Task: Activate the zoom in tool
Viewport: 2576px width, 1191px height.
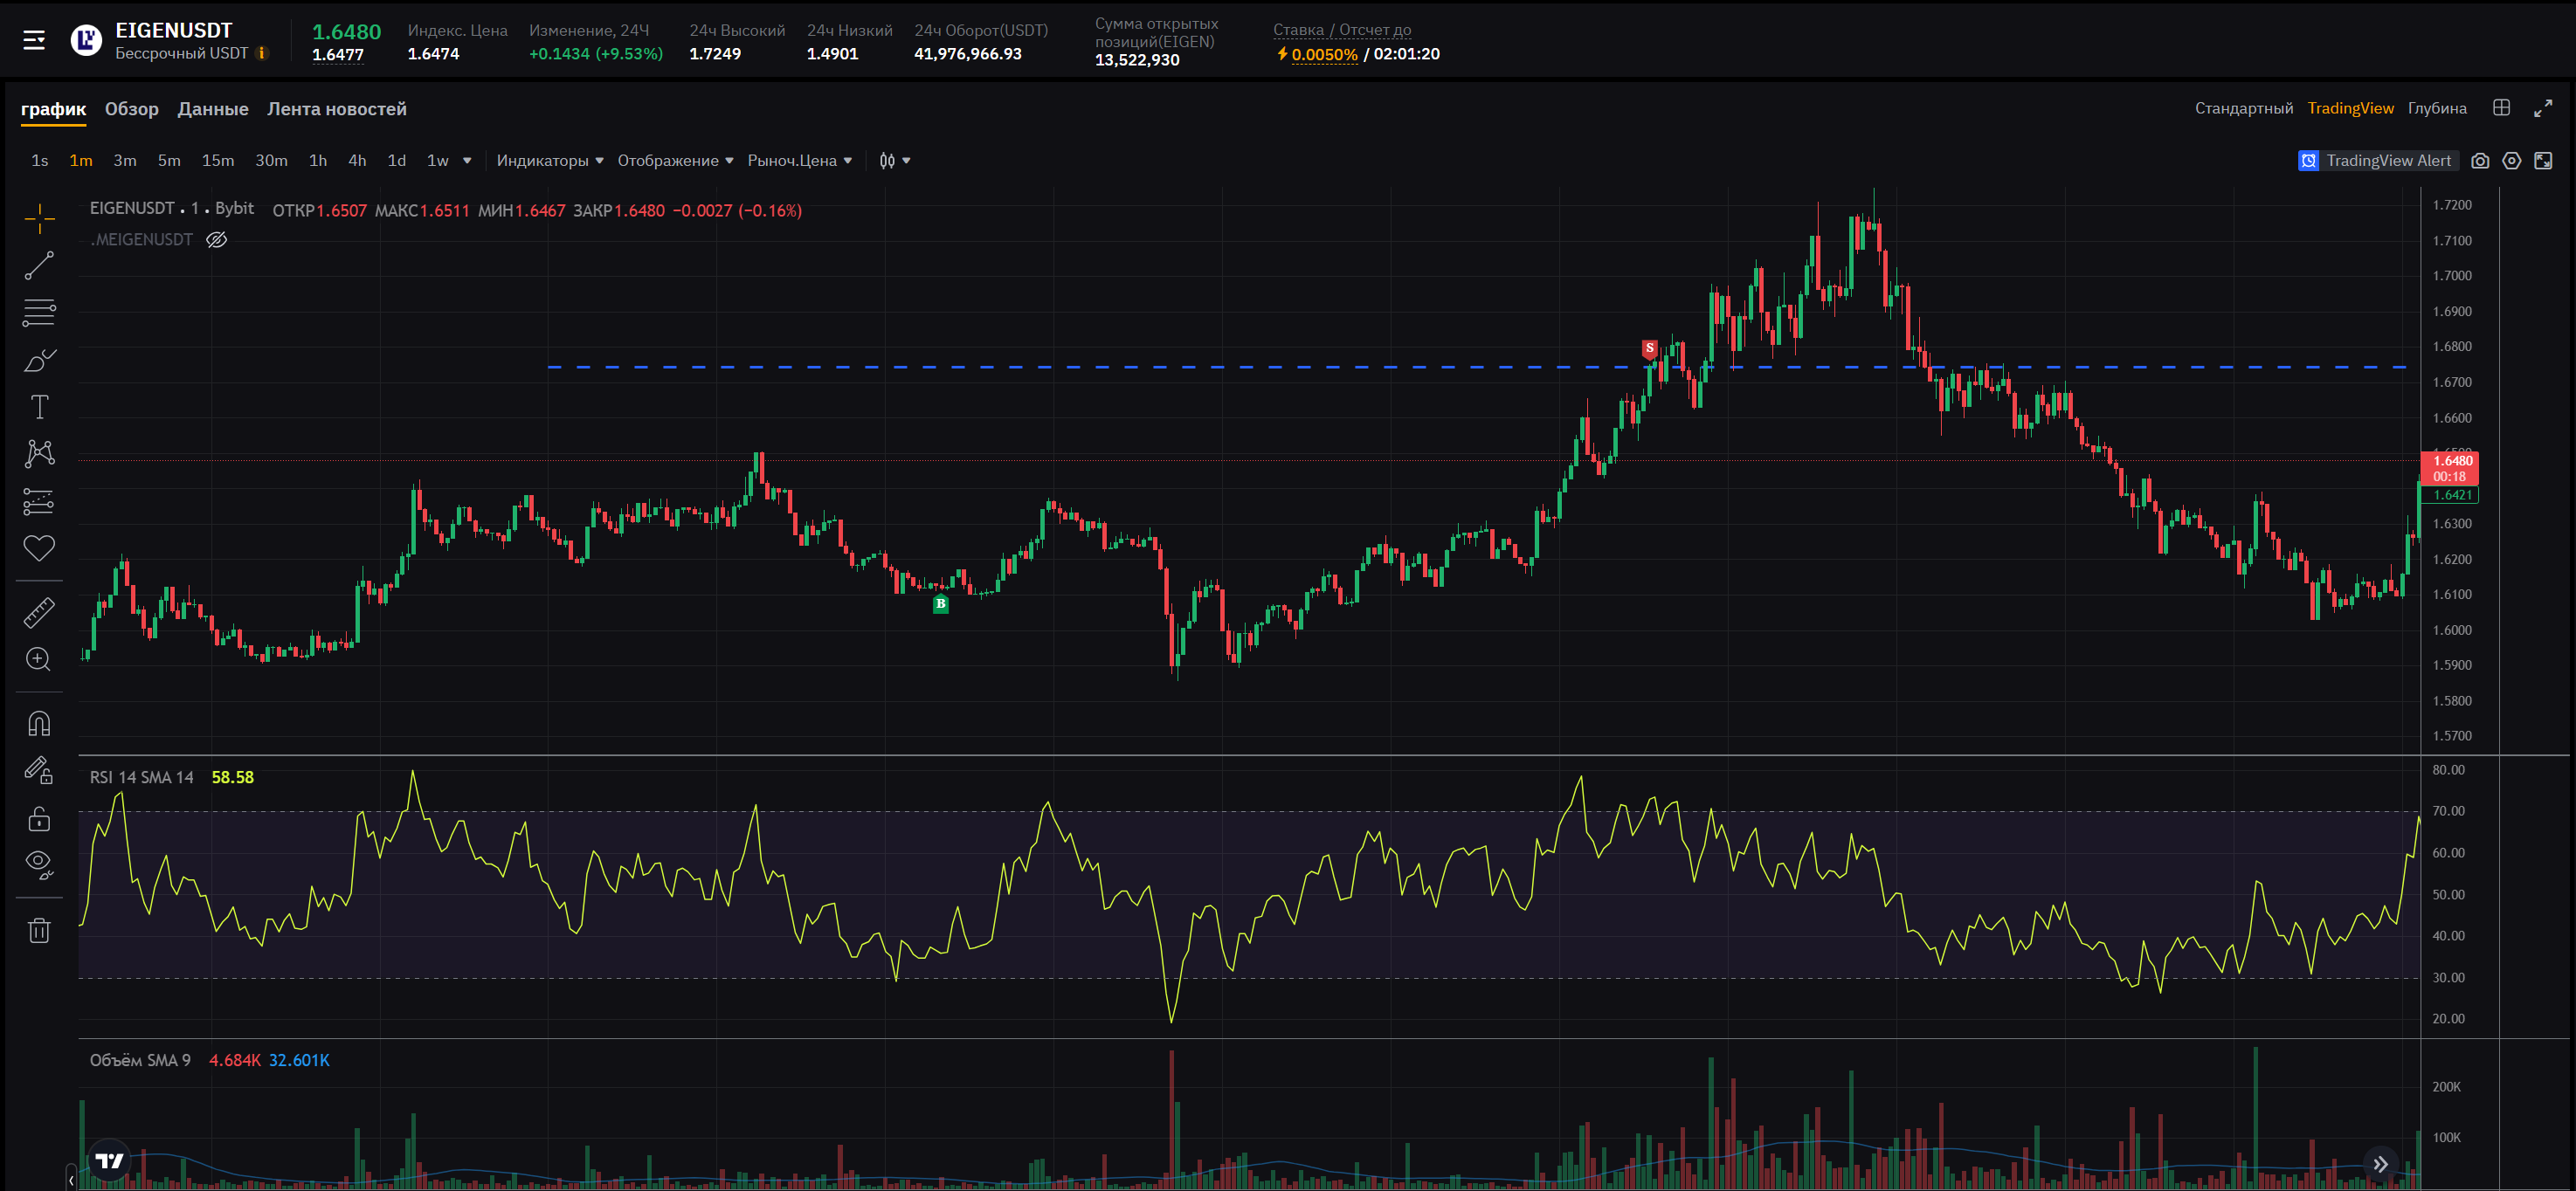Action: pyautogui.click(x=39, y=659)
